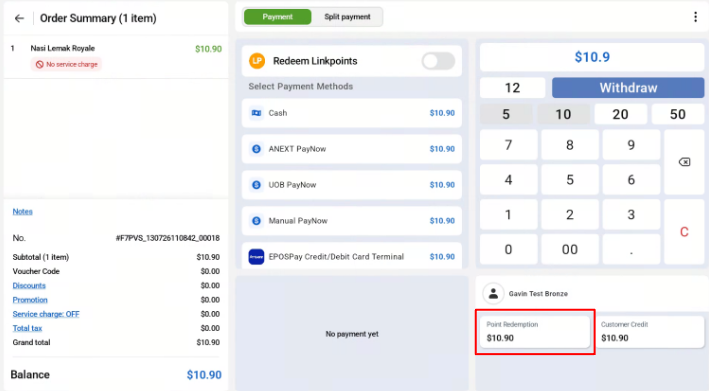The height and width of the screenshot is (391, 709).
Task: Click the Subtotal (1 item) label
Action: click(41, 257)
